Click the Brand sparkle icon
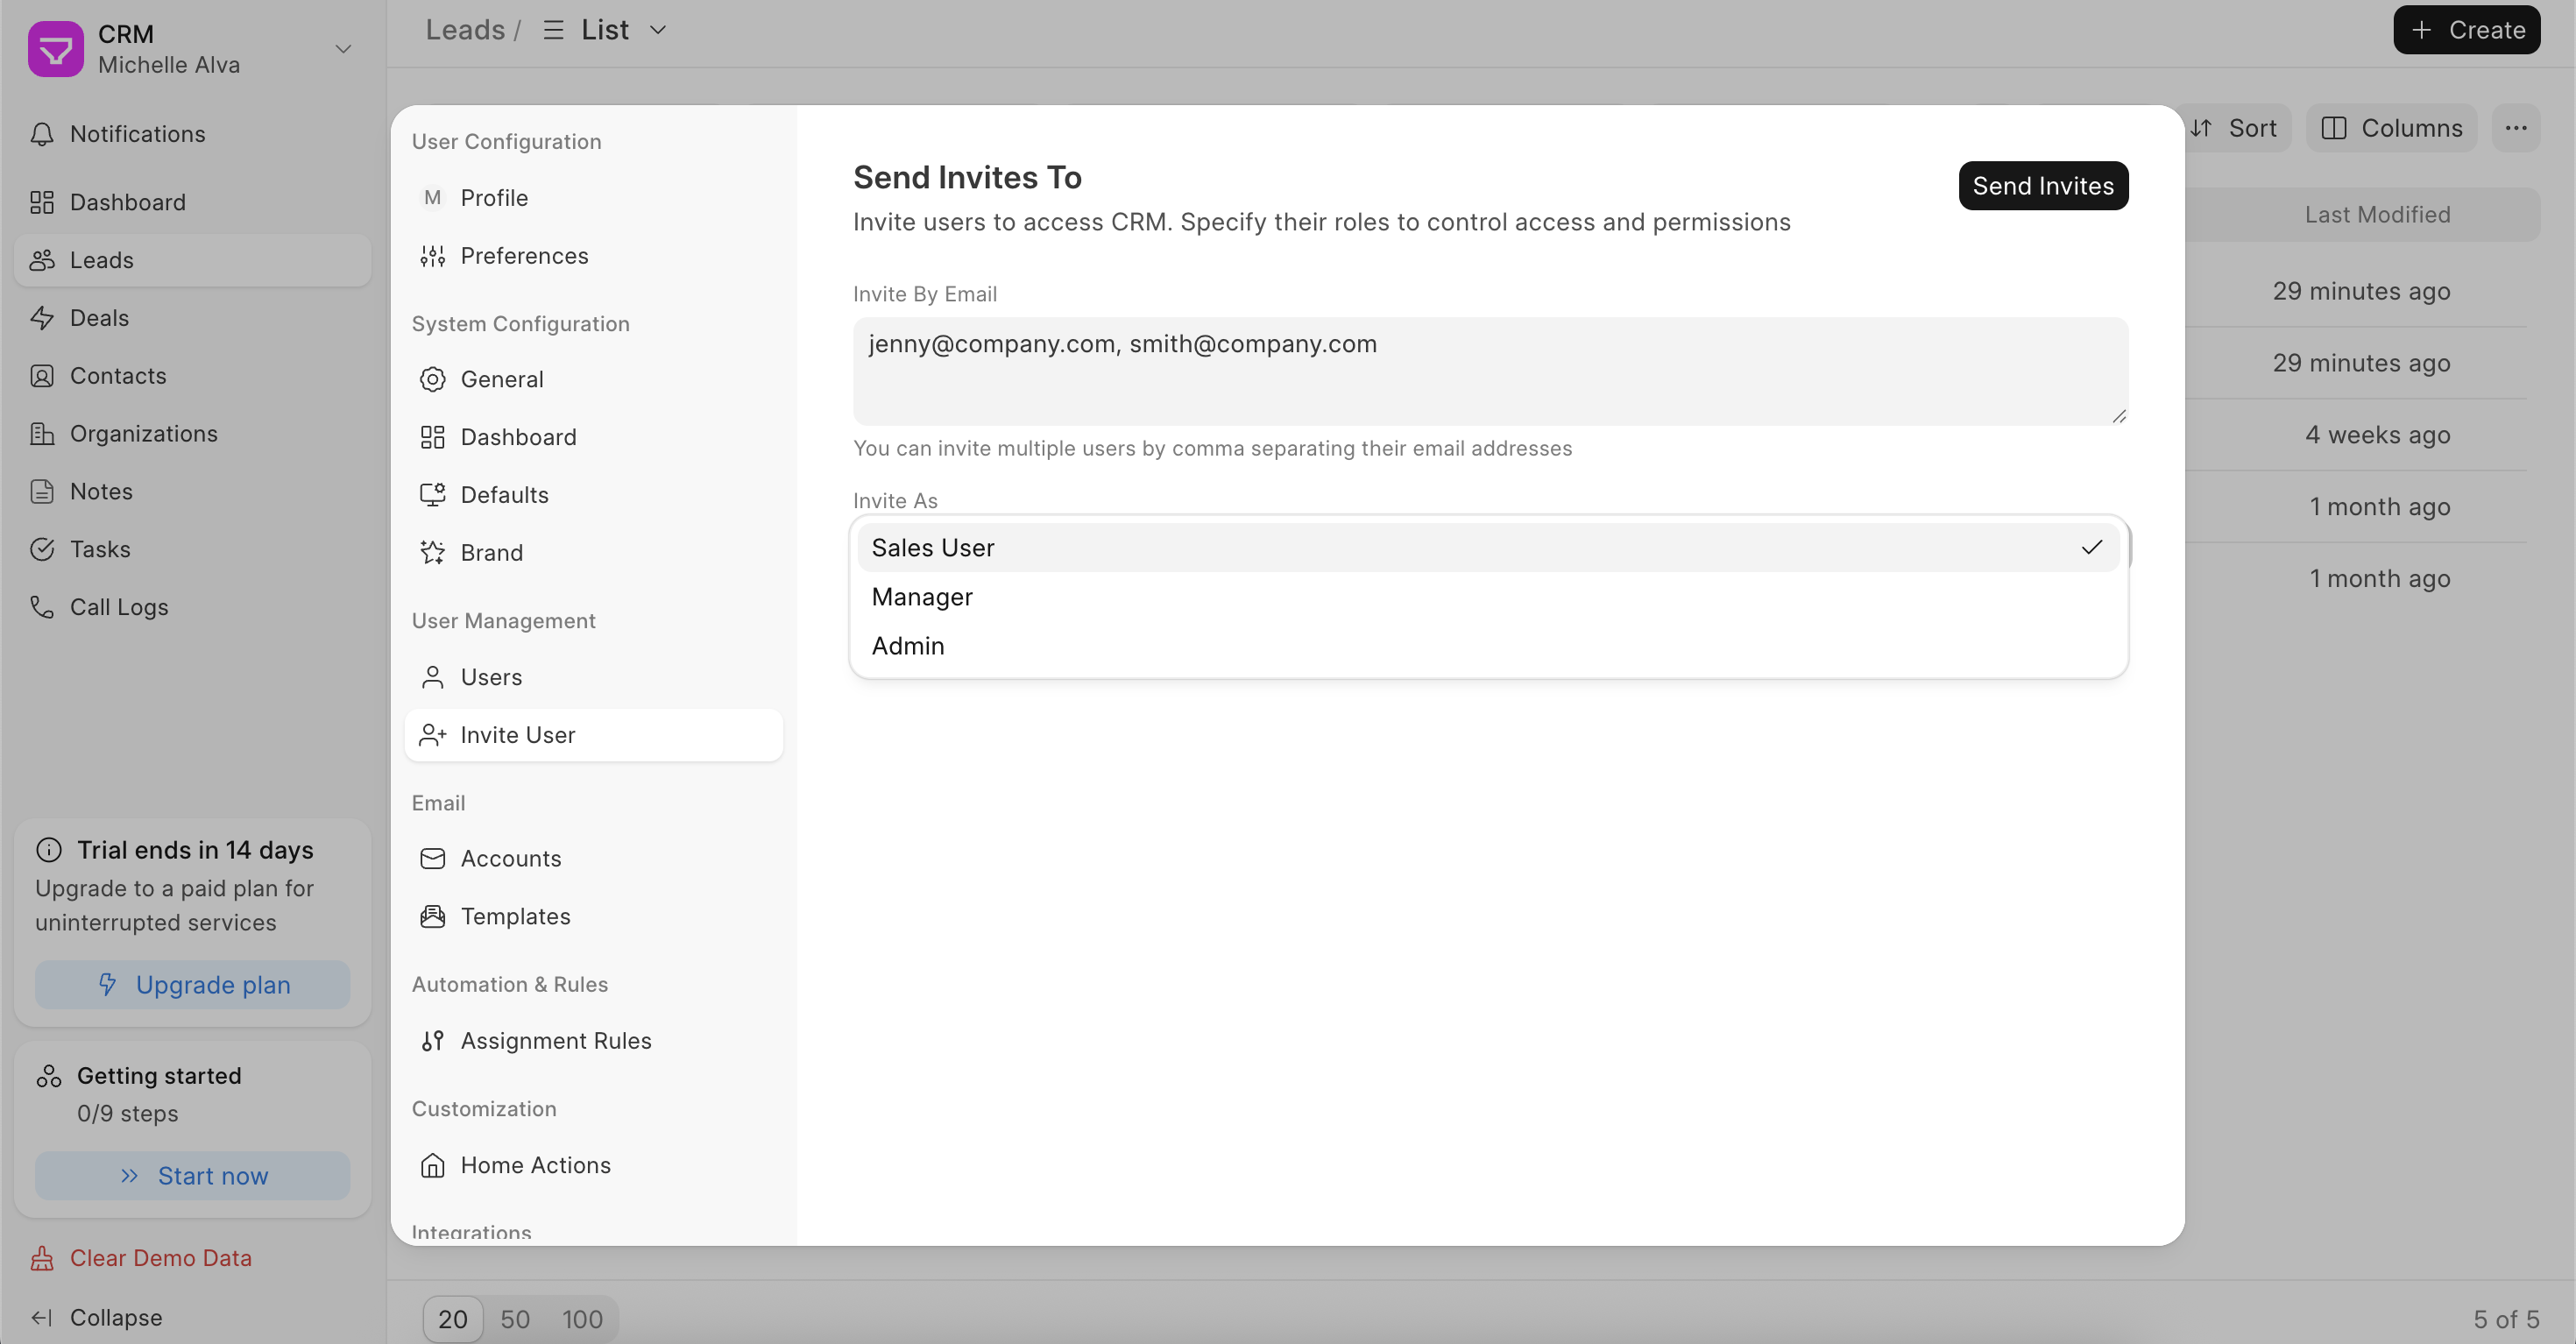Viewport: 2576px width, 1344px height. point(432,553)
